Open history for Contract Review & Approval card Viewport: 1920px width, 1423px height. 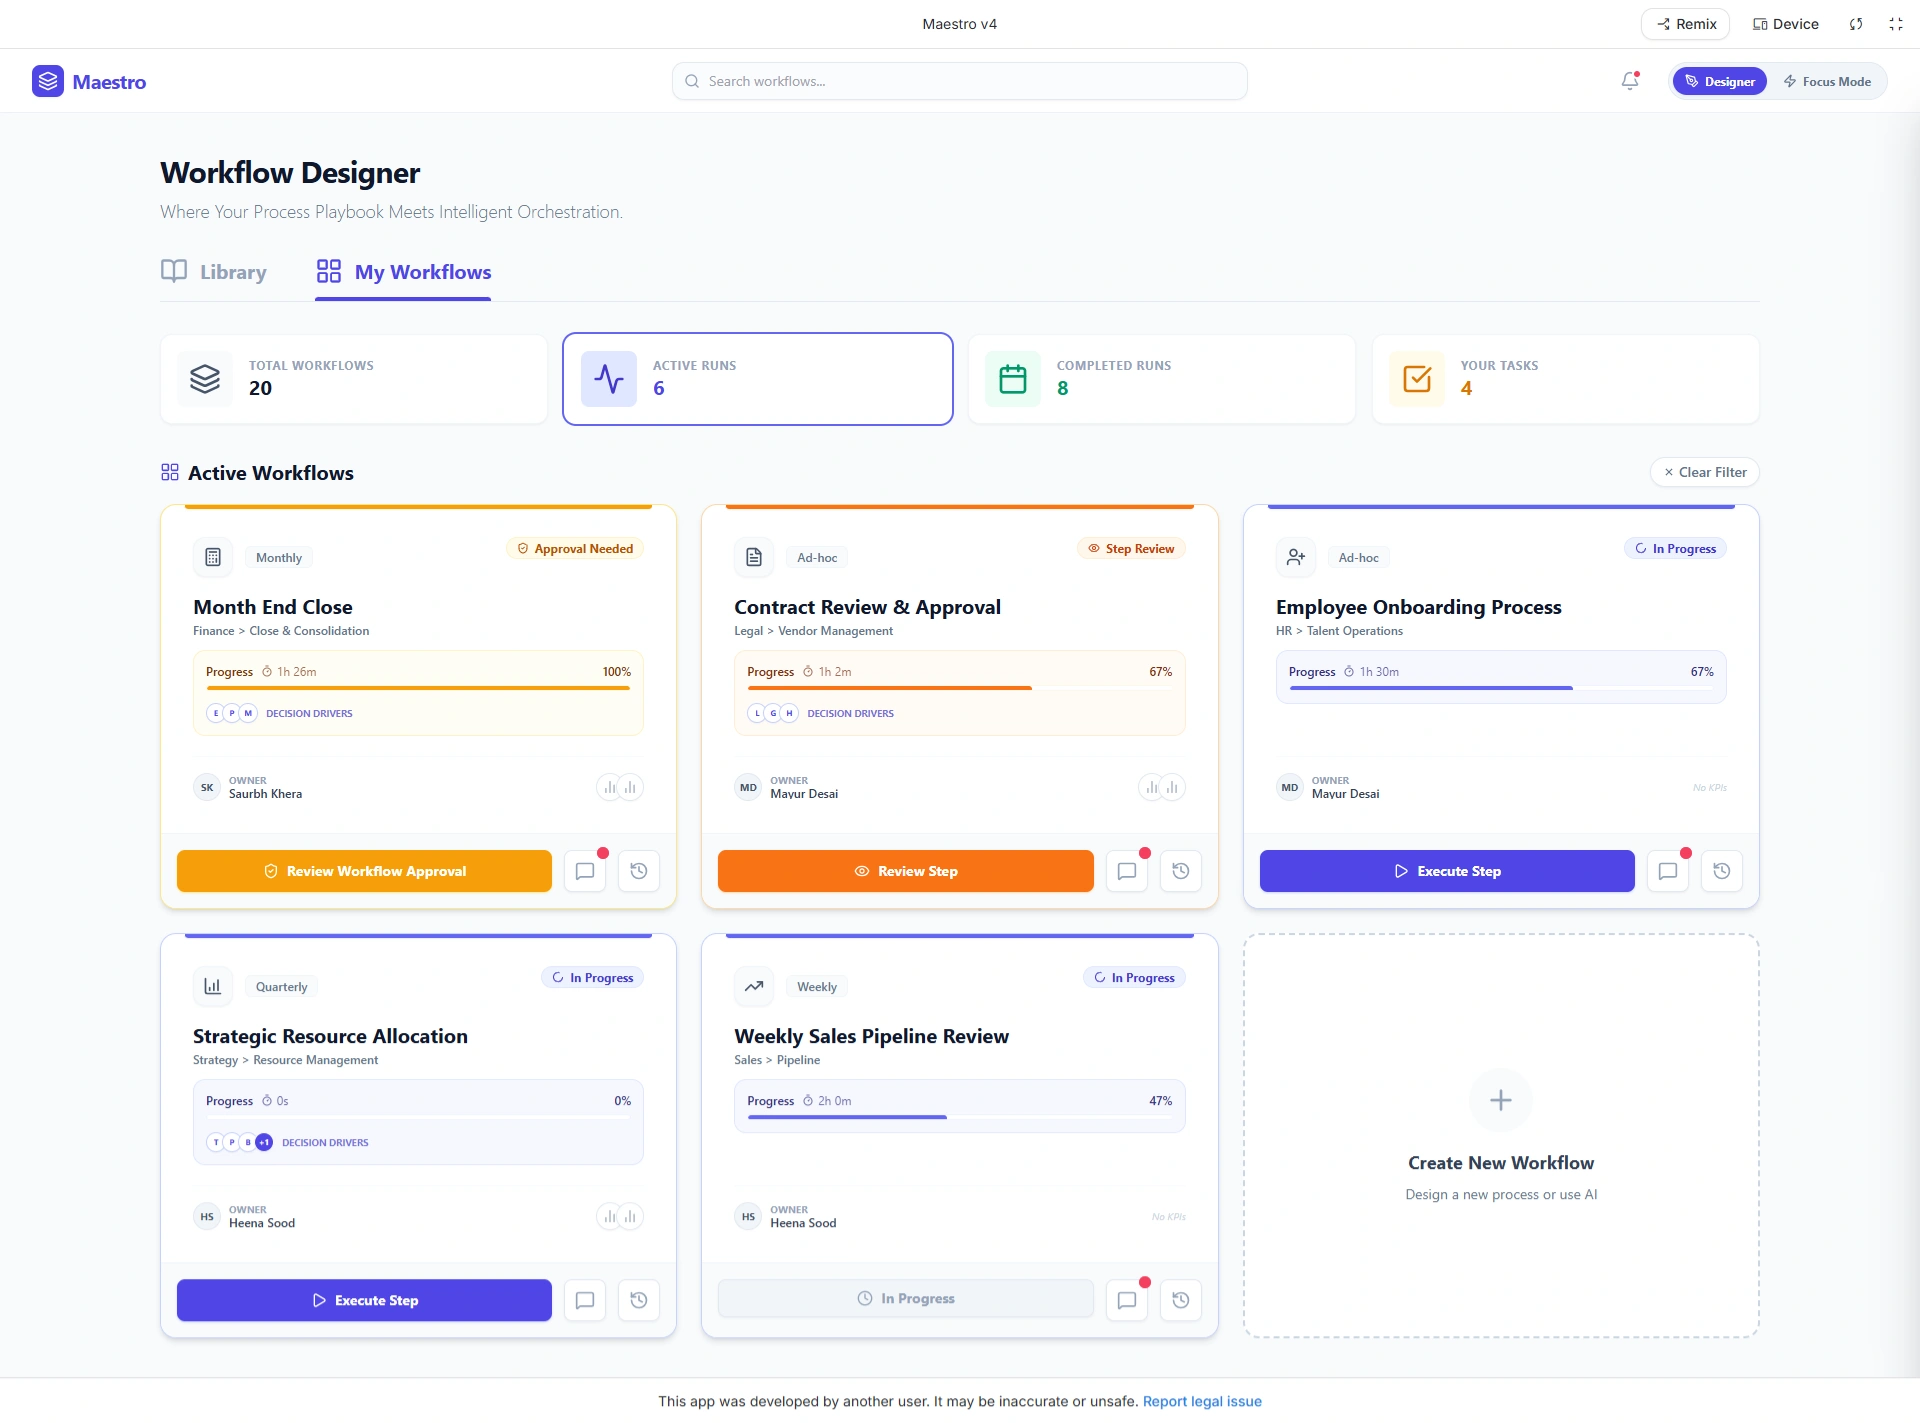pos(1180,871)
